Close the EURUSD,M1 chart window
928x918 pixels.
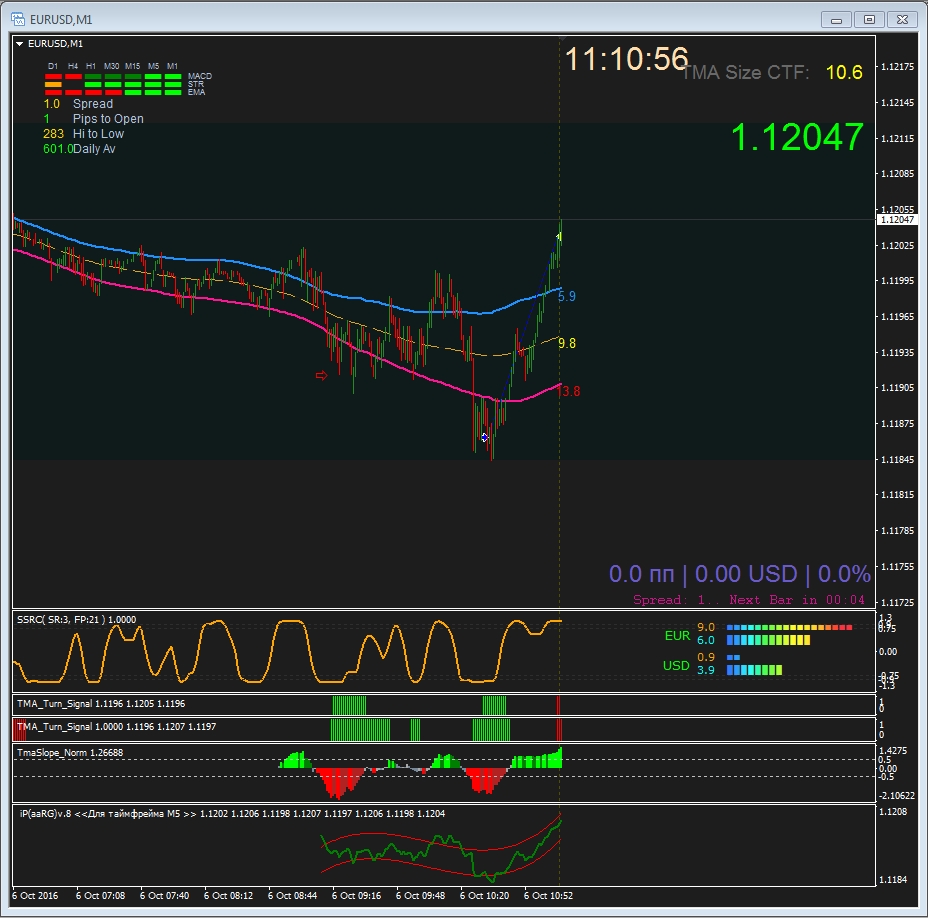click(902, 20)
